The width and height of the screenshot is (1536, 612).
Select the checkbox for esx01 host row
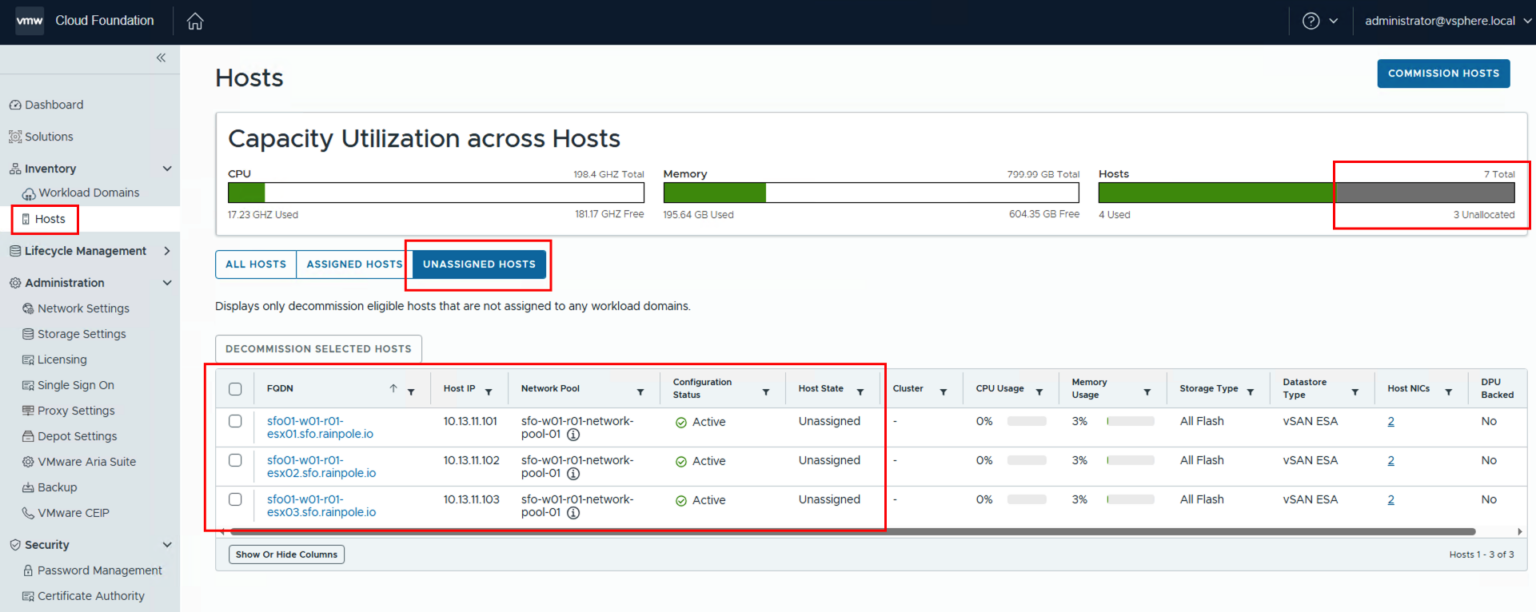pos(235,421)
